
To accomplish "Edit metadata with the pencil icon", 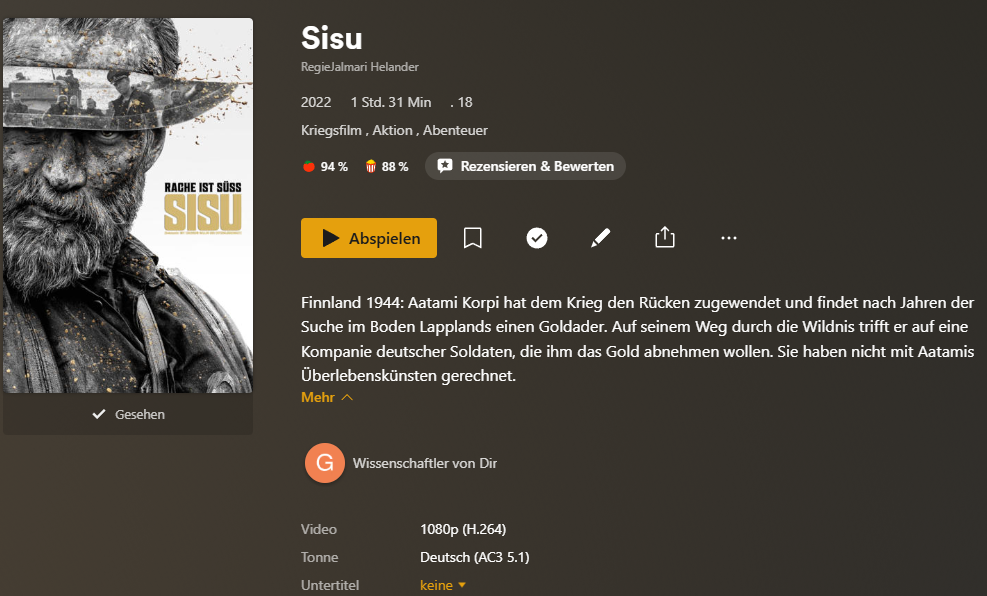I will [601, 238].
